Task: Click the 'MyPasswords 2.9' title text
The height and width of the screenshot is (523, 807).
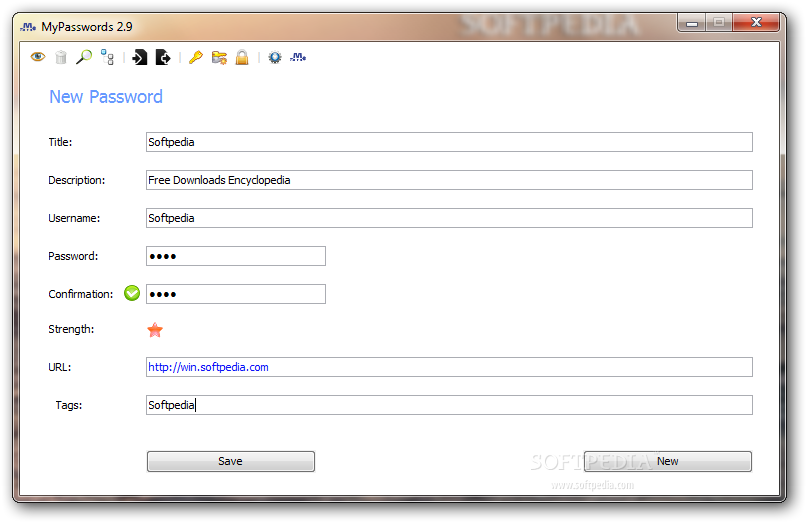Action: (87, 27)
